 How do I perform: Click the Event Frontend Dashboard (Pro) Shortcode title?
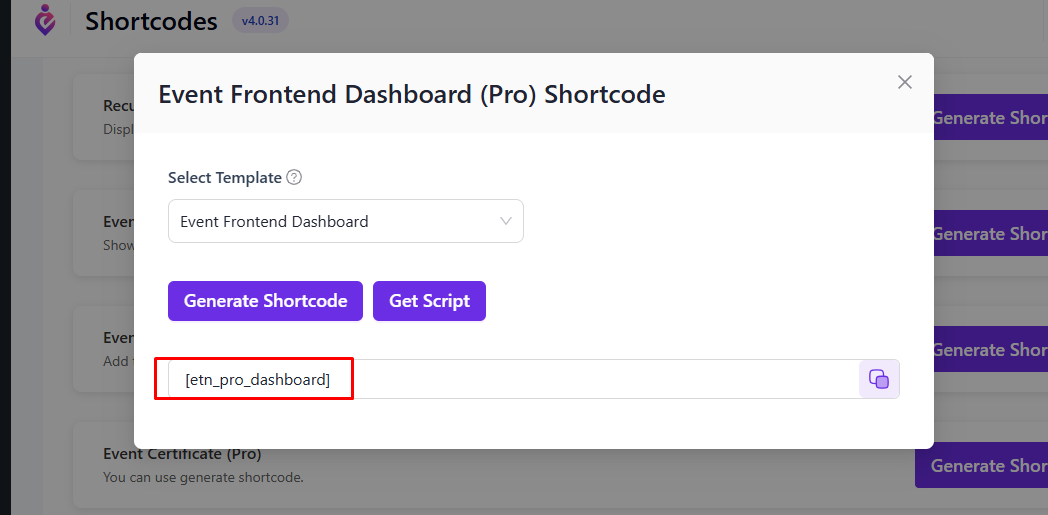412,94
